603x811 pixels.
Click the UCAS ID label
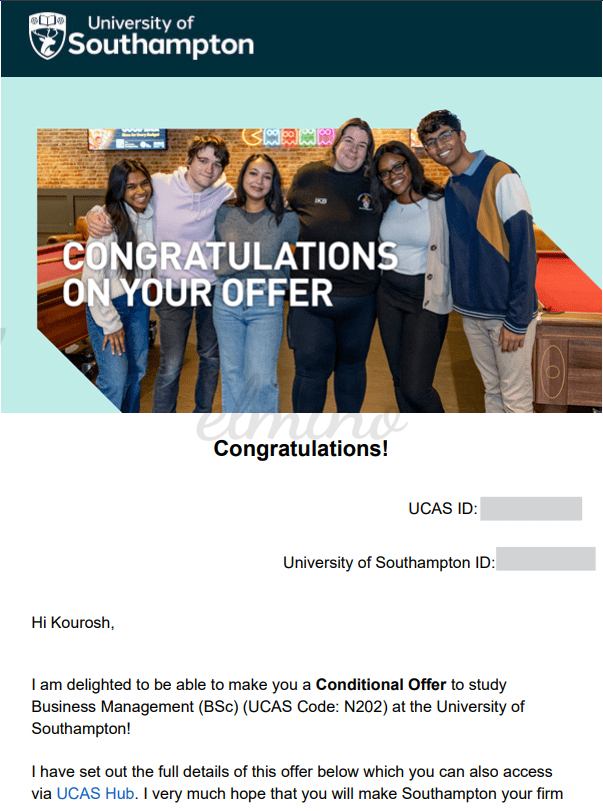[x=443, y=508]
